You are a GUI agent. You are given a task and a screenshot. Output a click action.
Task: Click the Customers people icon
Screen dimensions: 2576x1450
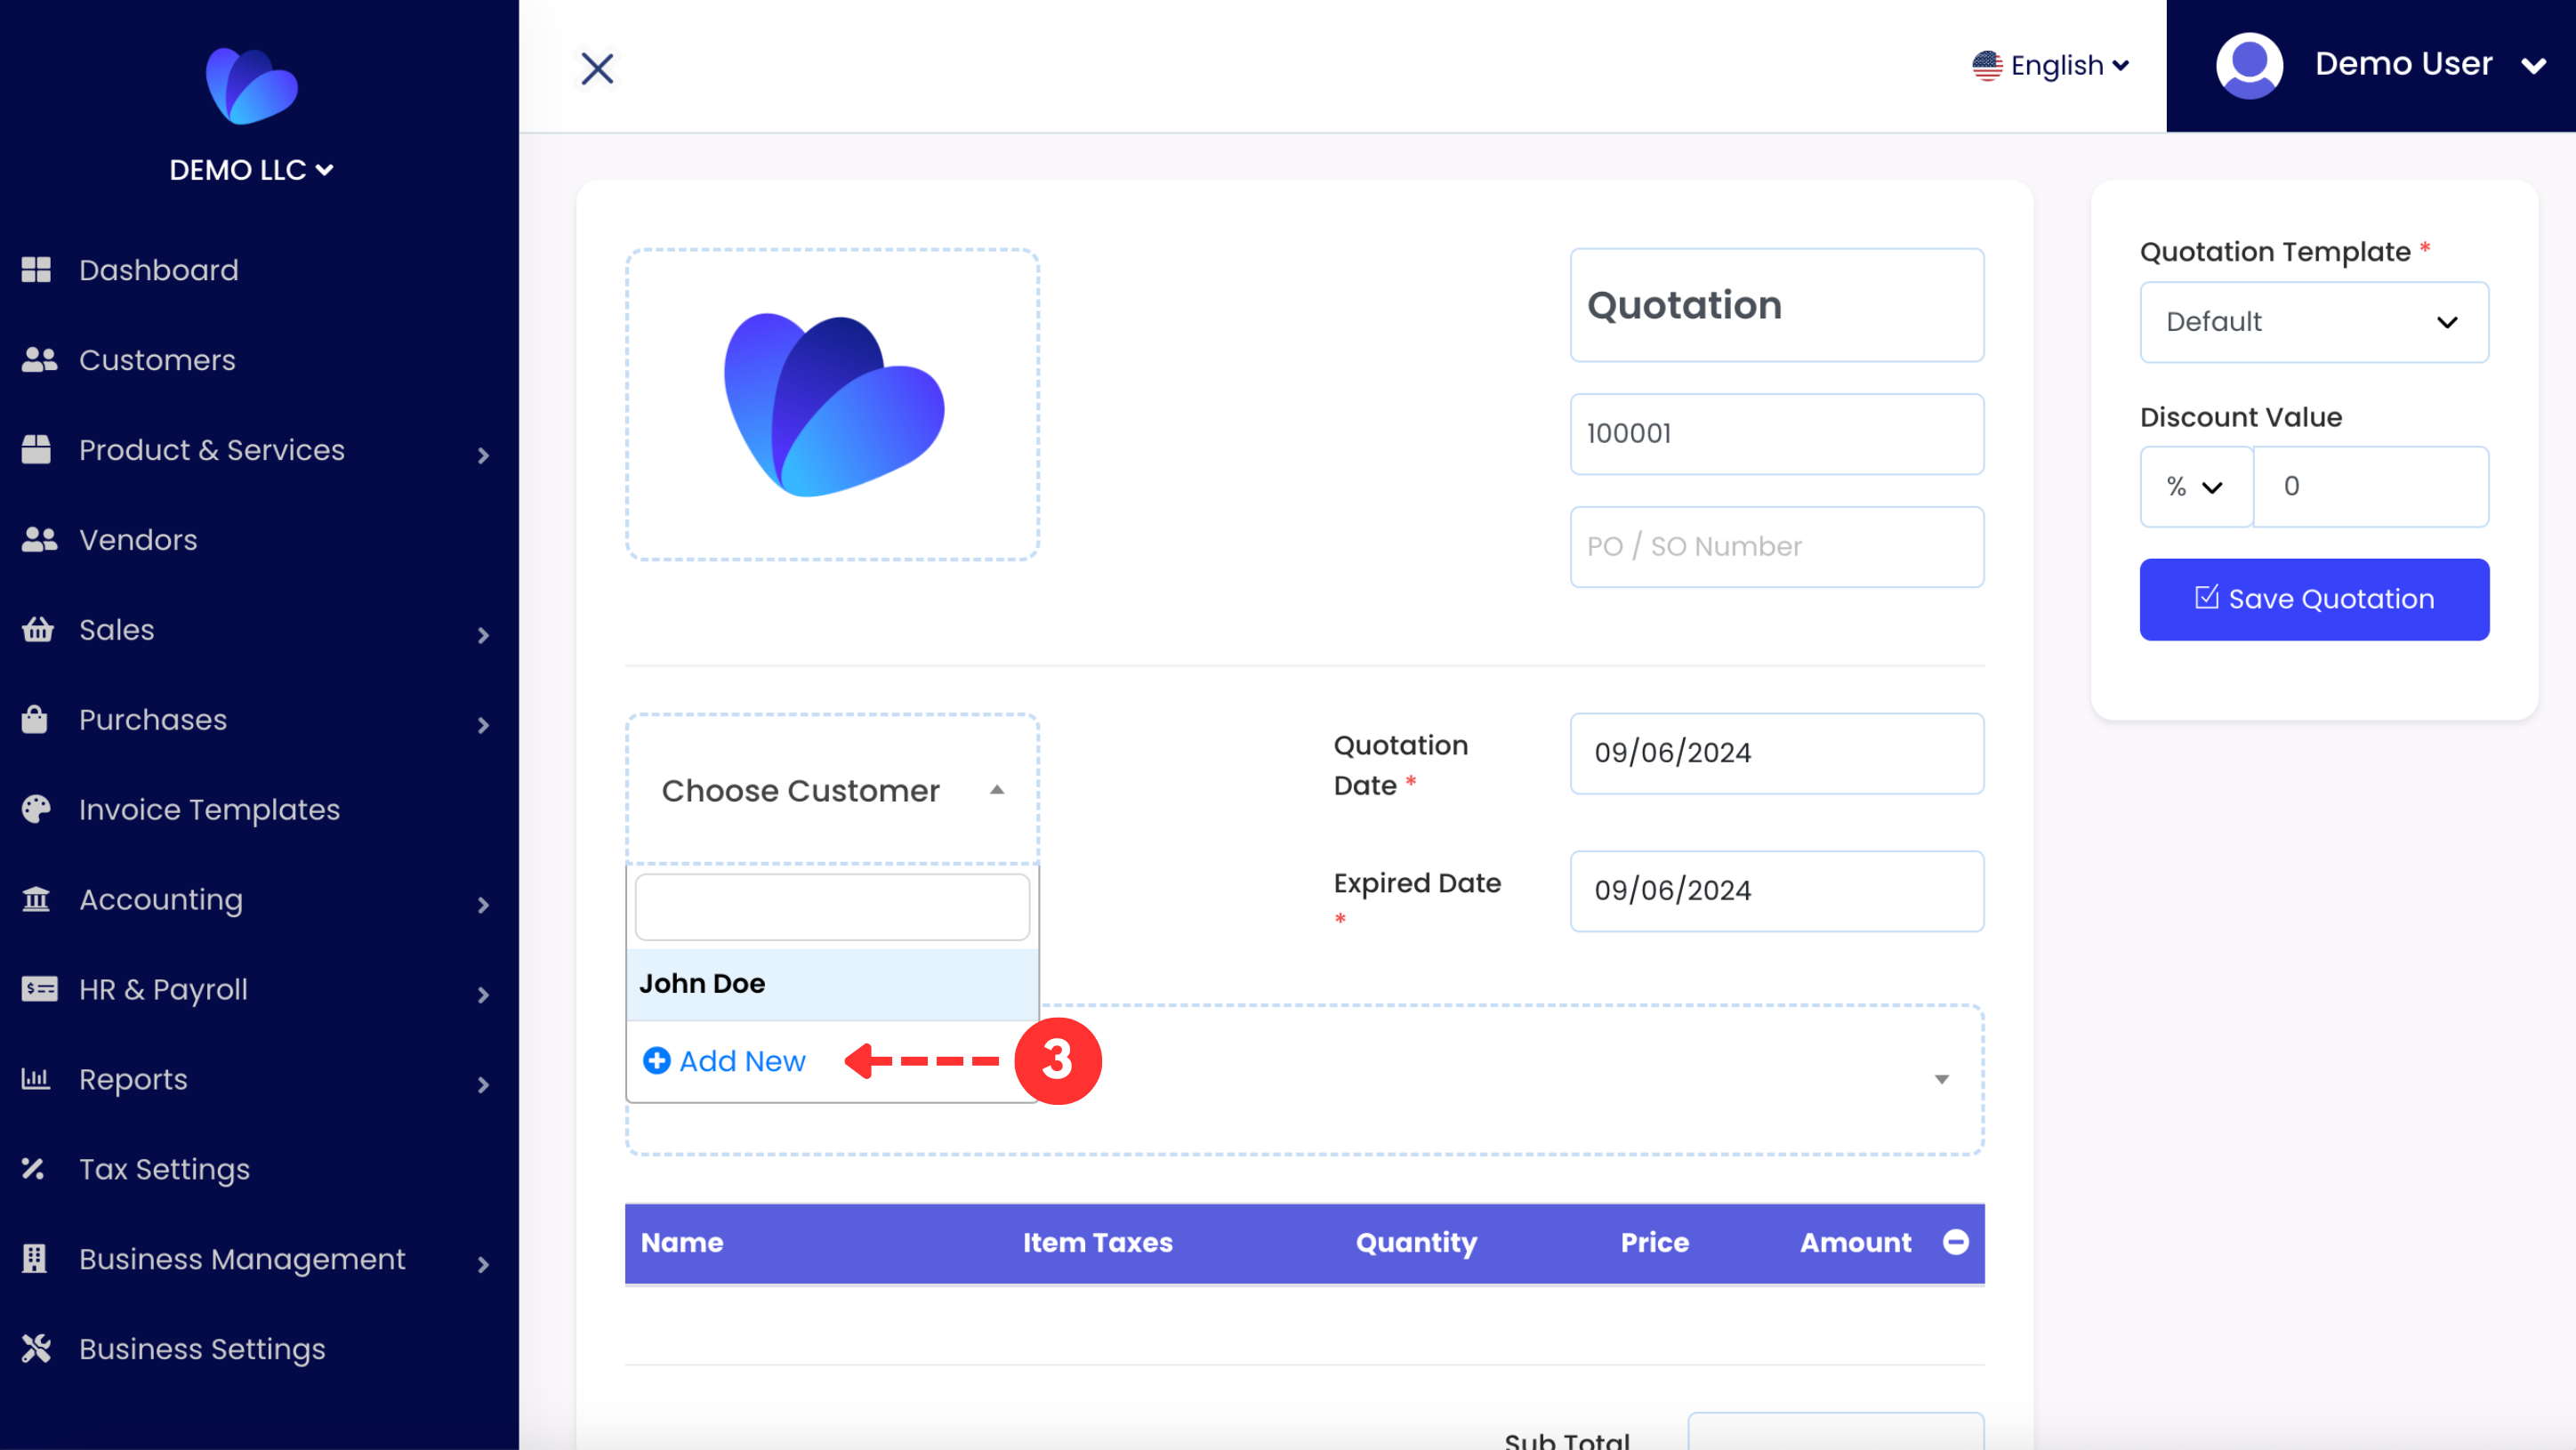click(39, 360)
